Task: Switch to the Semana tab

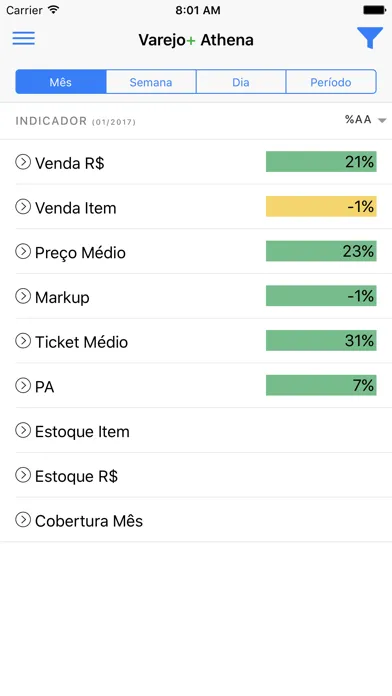Action: tap(151, 82)
